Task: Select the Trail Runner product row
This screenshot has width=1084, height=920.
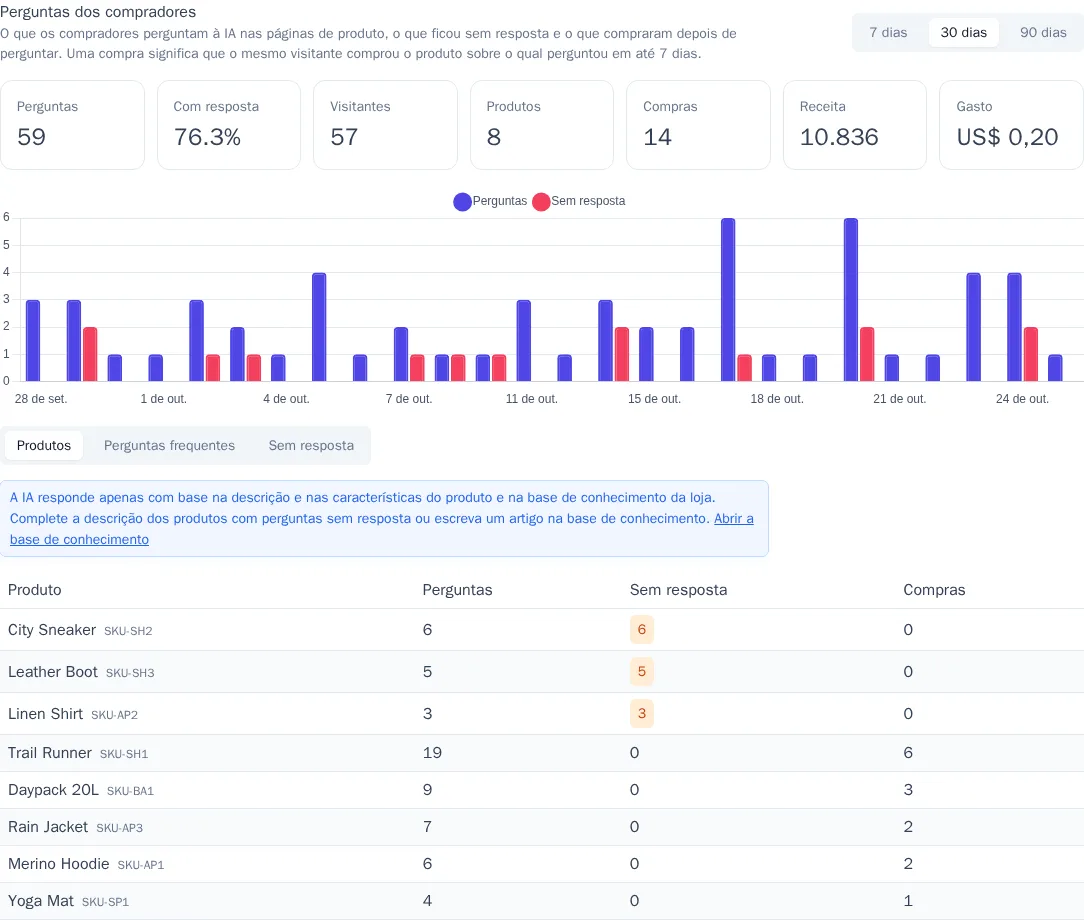Action: [542, 753]
